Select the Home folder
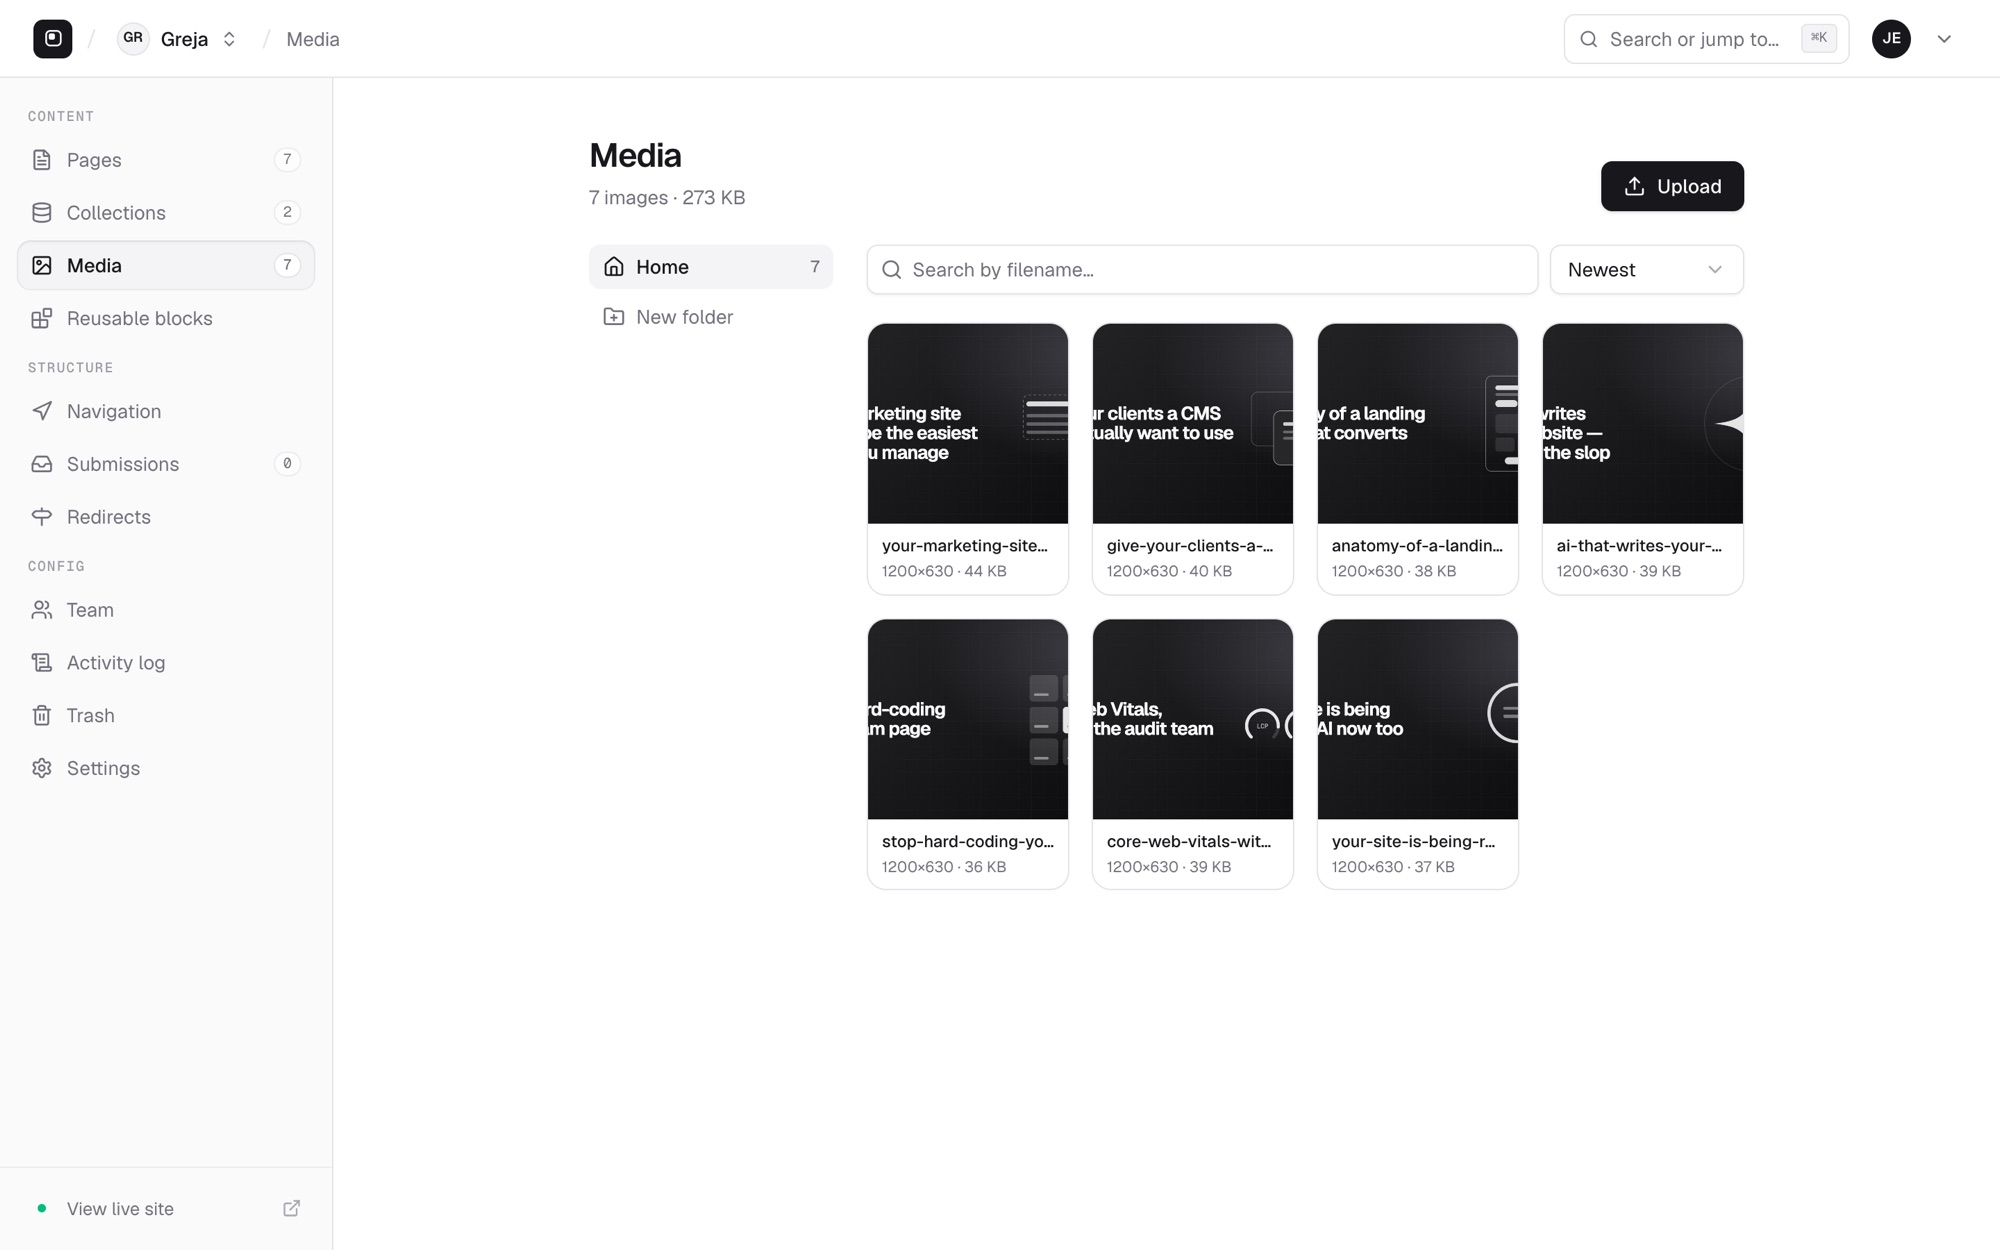This screenshot has width=2000, height=1250. [711, 267]
